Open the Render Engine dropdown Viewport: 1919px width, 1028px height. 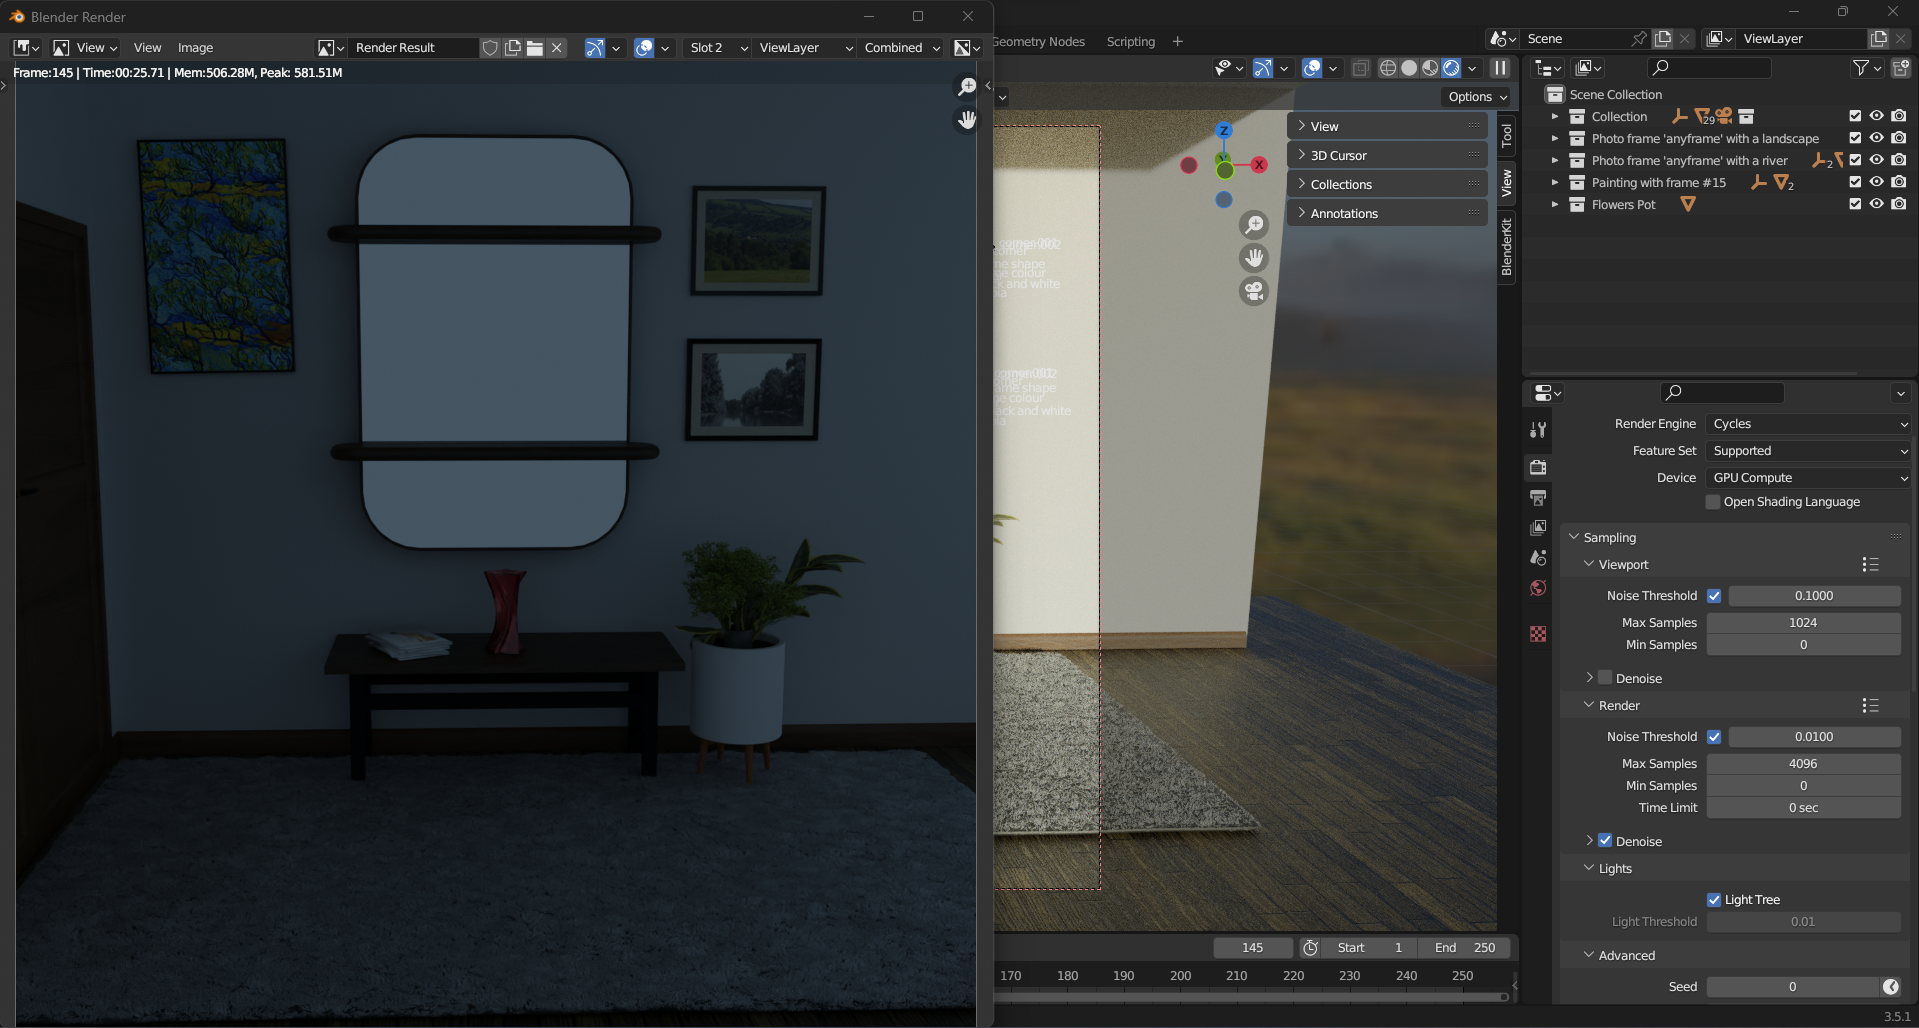(1809, 424)
